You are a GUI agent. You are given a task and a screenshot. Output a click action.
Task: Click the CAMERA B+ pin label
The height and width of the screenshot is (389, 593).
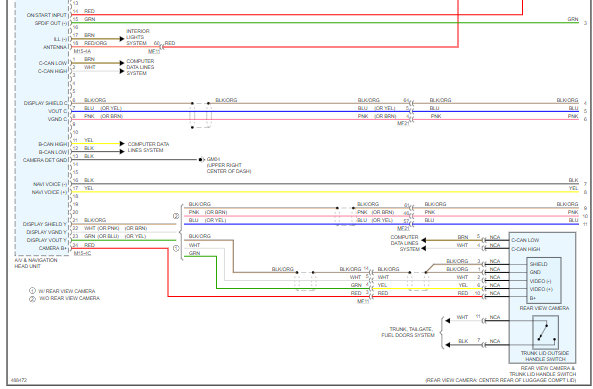coord(53,248)
